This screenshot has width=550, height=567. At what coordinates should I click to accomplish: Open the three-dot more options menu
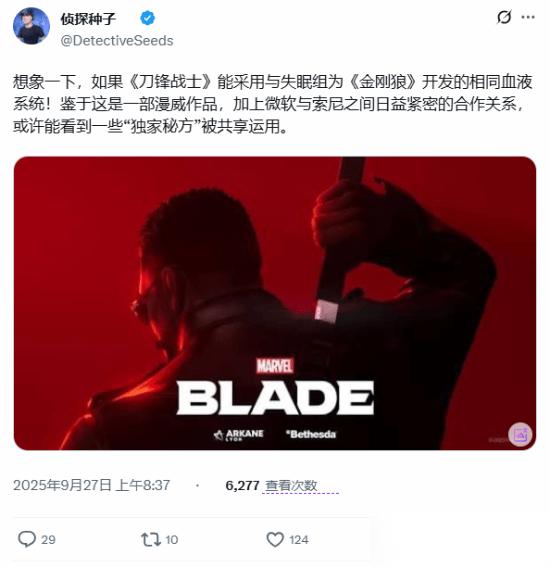coord(528,17)
